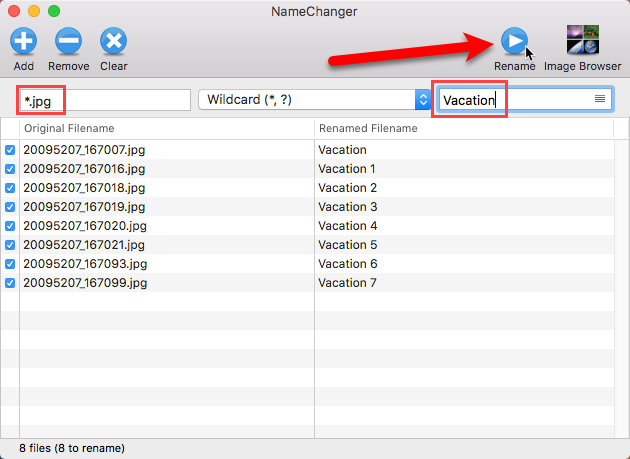Disable the 20095207_167099.jpg checkbox
The image size is (630, 459).
coord(10,283)
